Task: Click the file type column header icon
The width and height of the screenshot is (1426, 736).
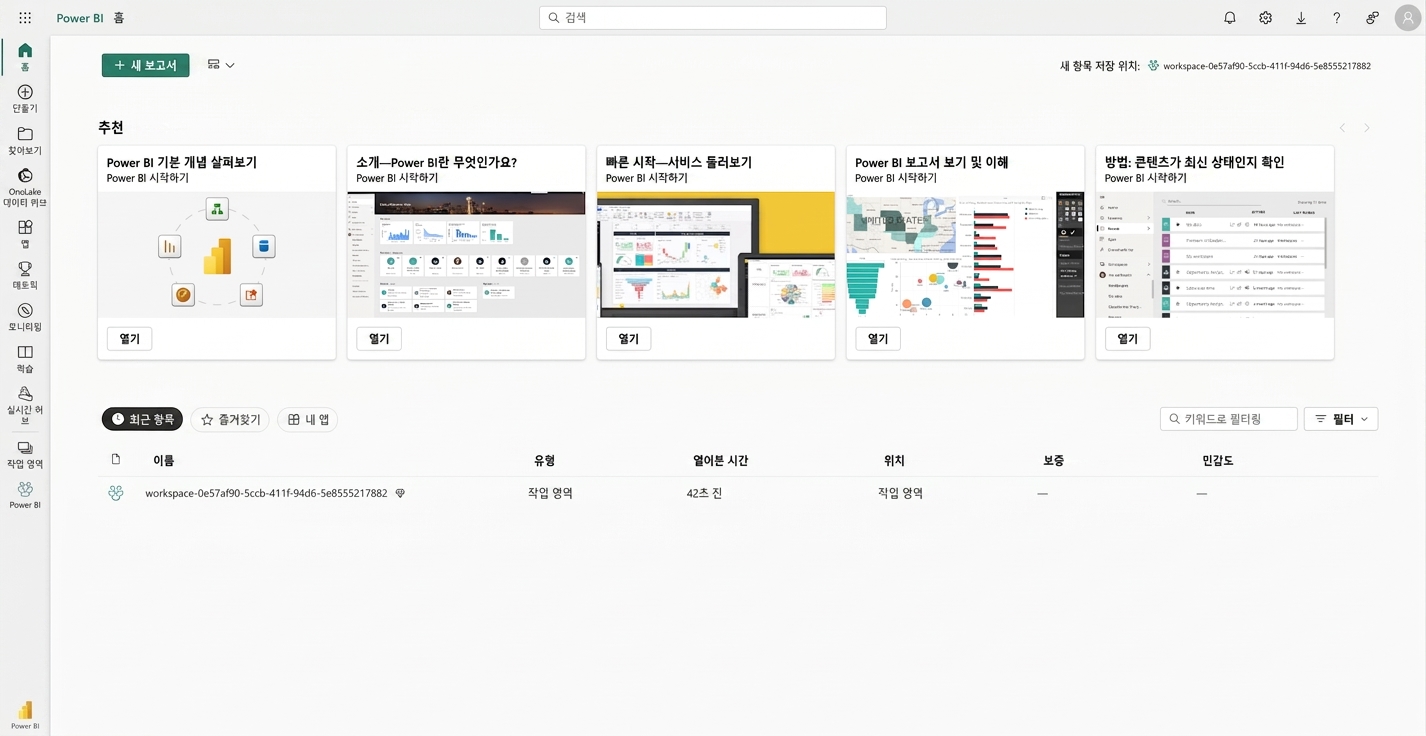Action: pos(116,460)
